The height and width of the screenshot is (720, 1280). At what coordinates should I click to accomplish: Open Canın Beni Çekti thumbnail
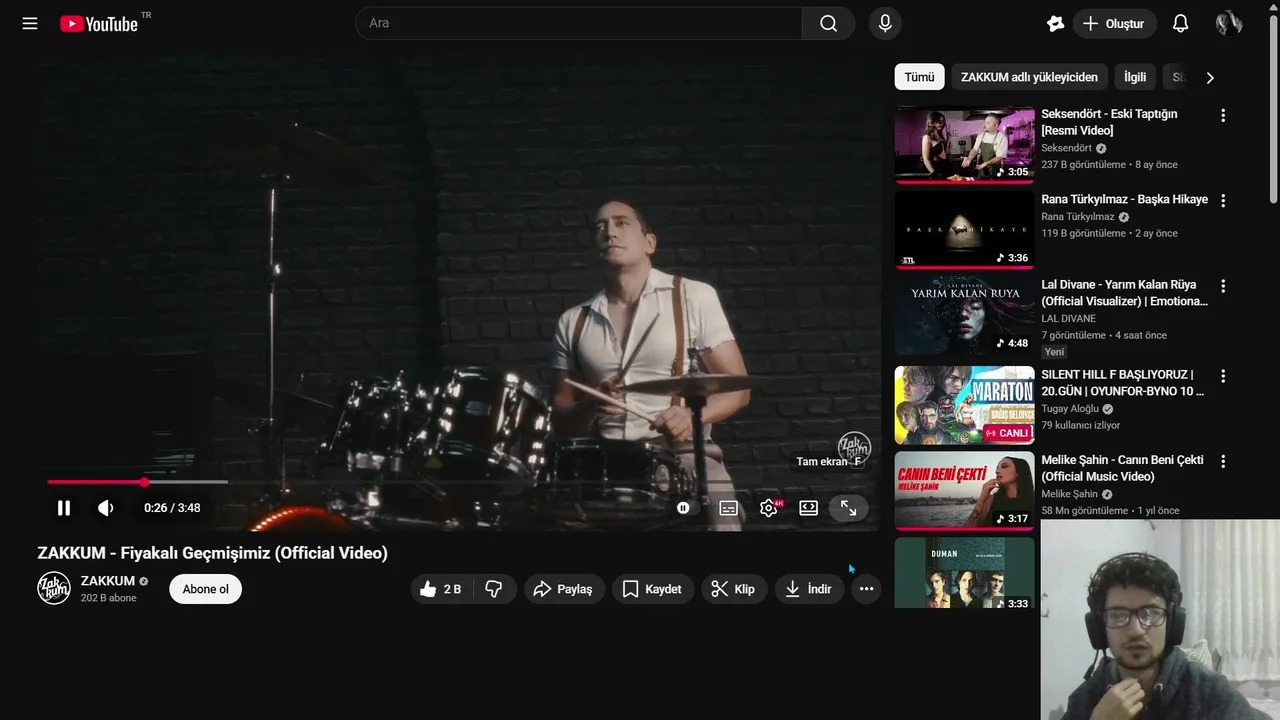964,491
